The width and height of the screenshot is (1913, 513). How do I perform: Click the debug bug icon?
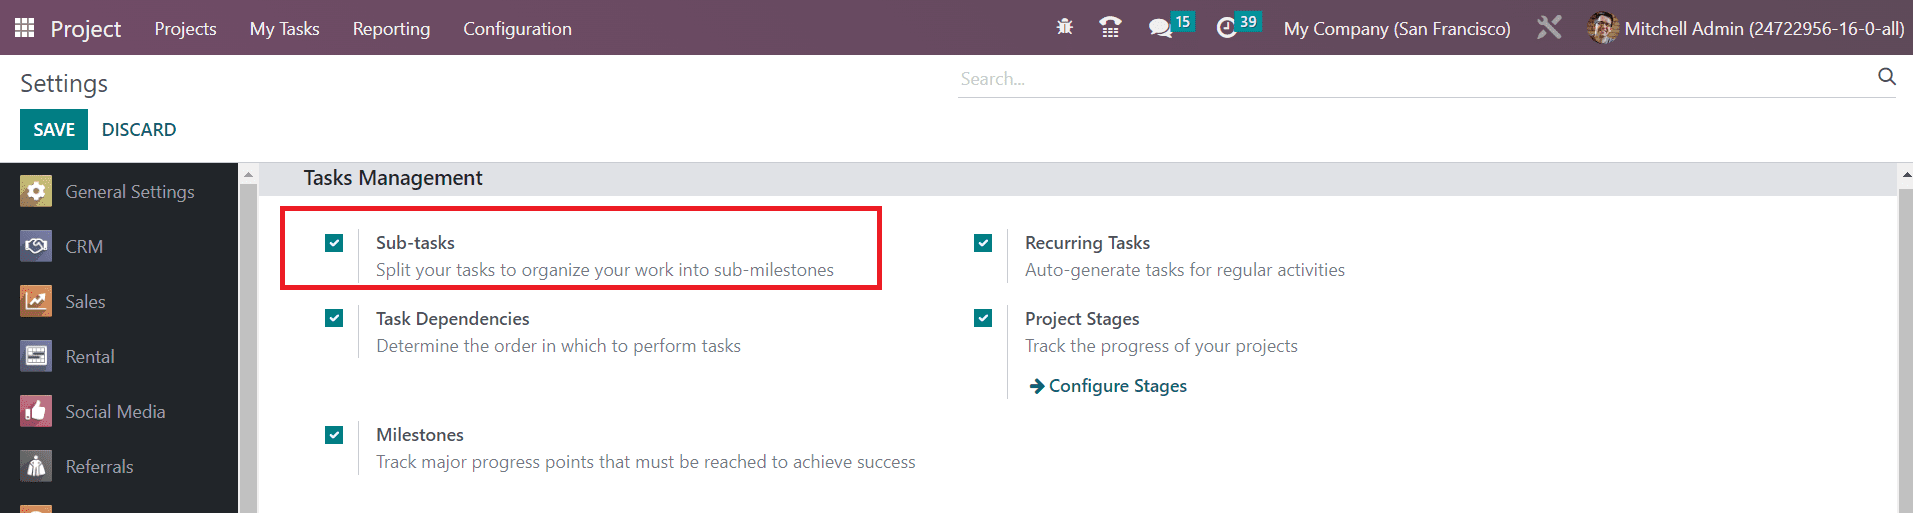1065,27
